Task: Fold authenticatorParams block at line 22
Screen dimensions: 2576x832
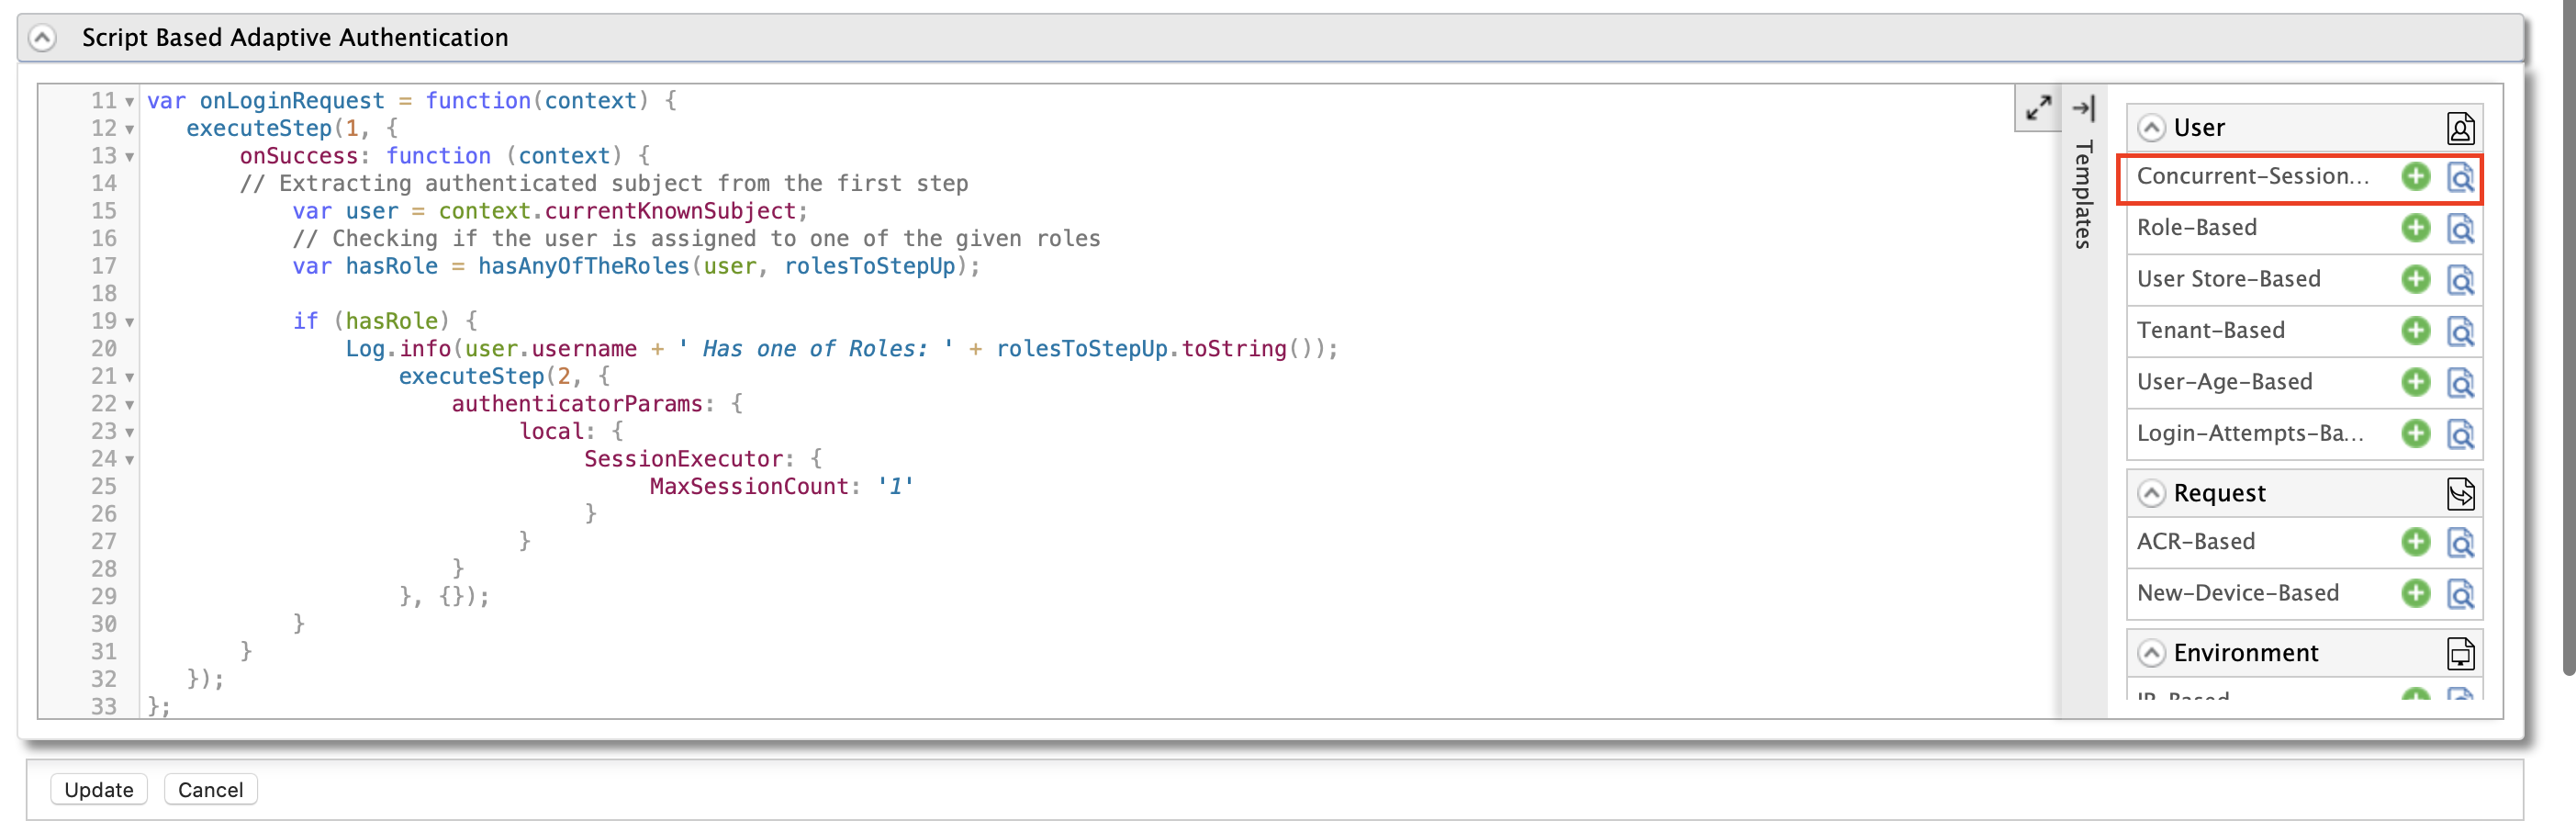Action: click(x=130, y=405)
